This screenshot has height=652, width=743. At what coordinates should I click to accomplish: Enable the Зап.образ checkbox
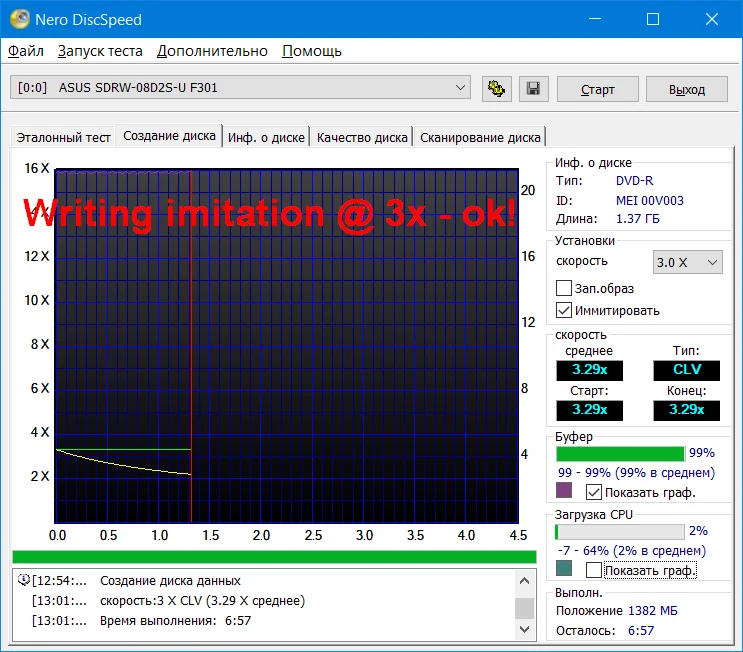point(563,288)
